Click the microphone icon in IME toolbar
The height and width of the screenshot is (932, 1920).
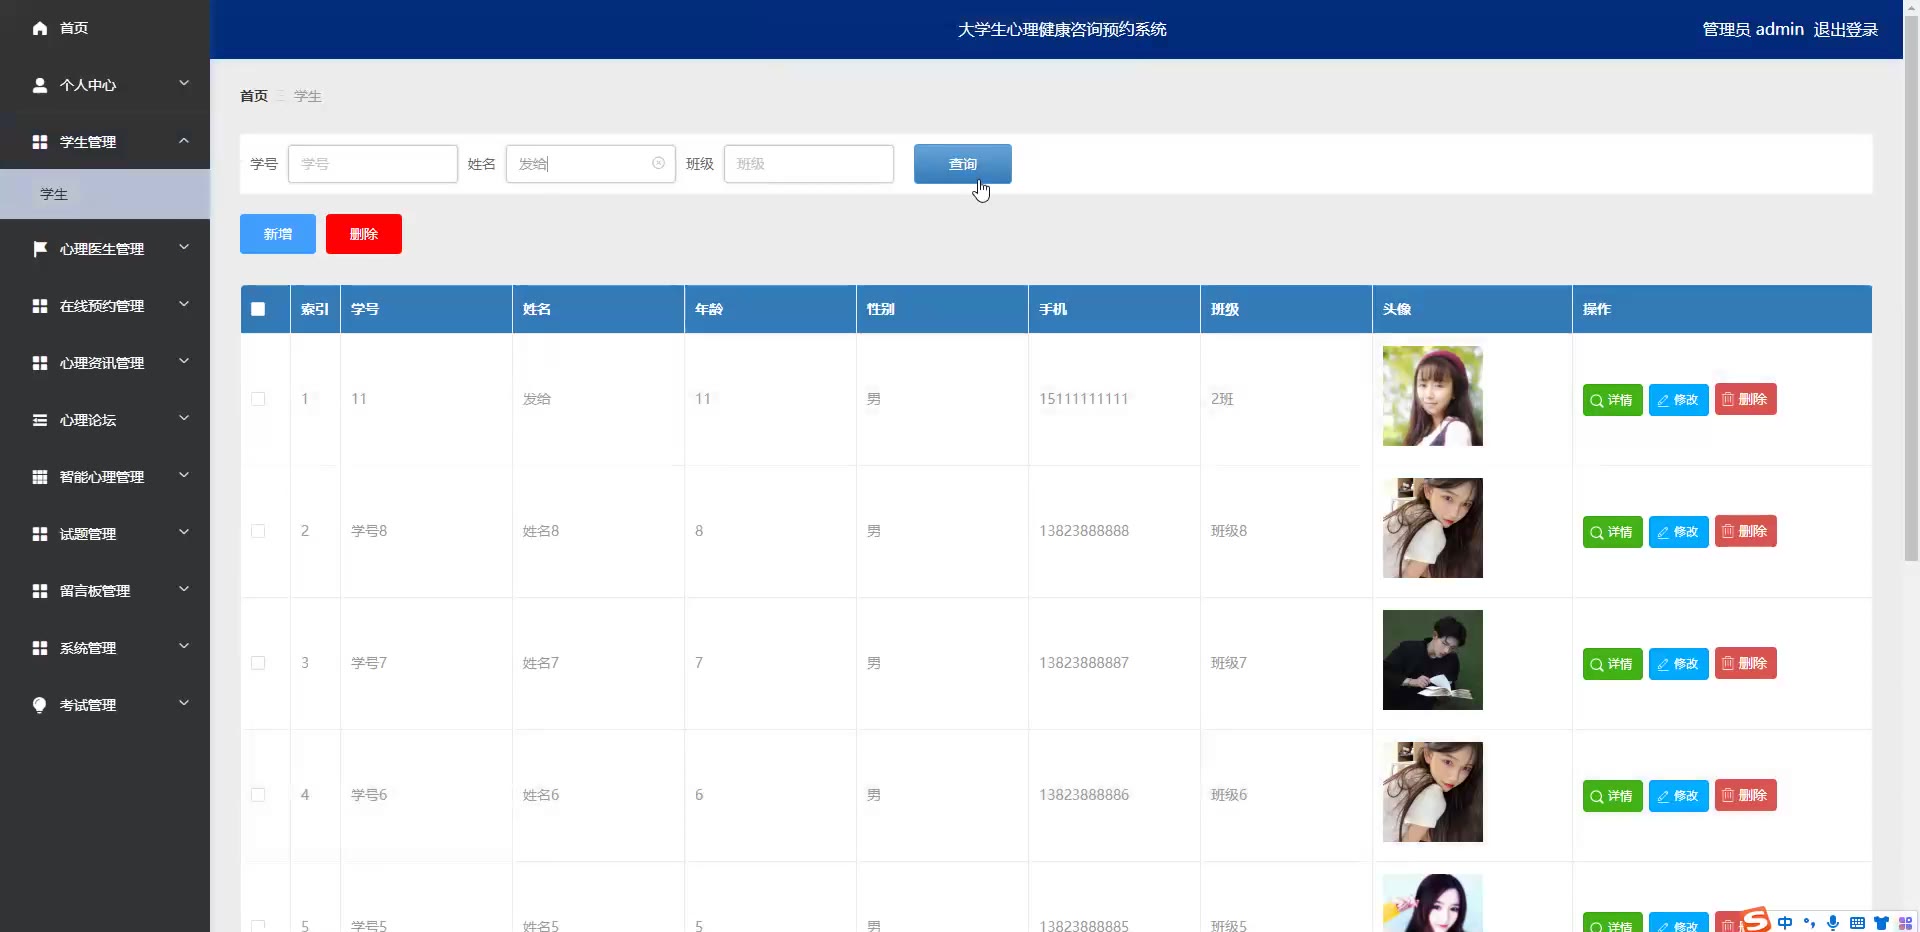(1833, 923)
